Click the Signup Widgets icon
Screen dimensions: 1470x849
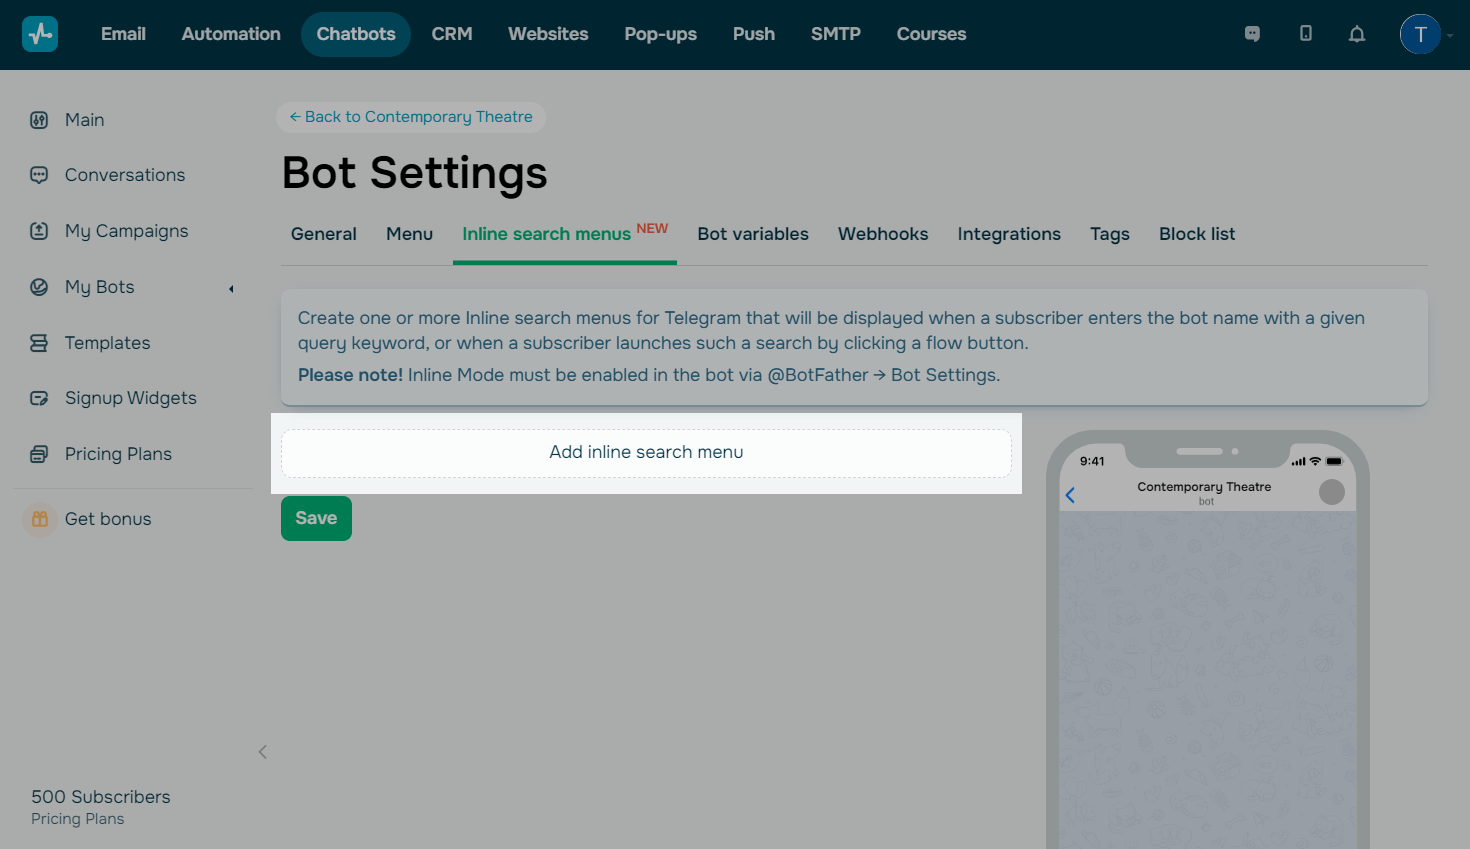tap(39, 398)
